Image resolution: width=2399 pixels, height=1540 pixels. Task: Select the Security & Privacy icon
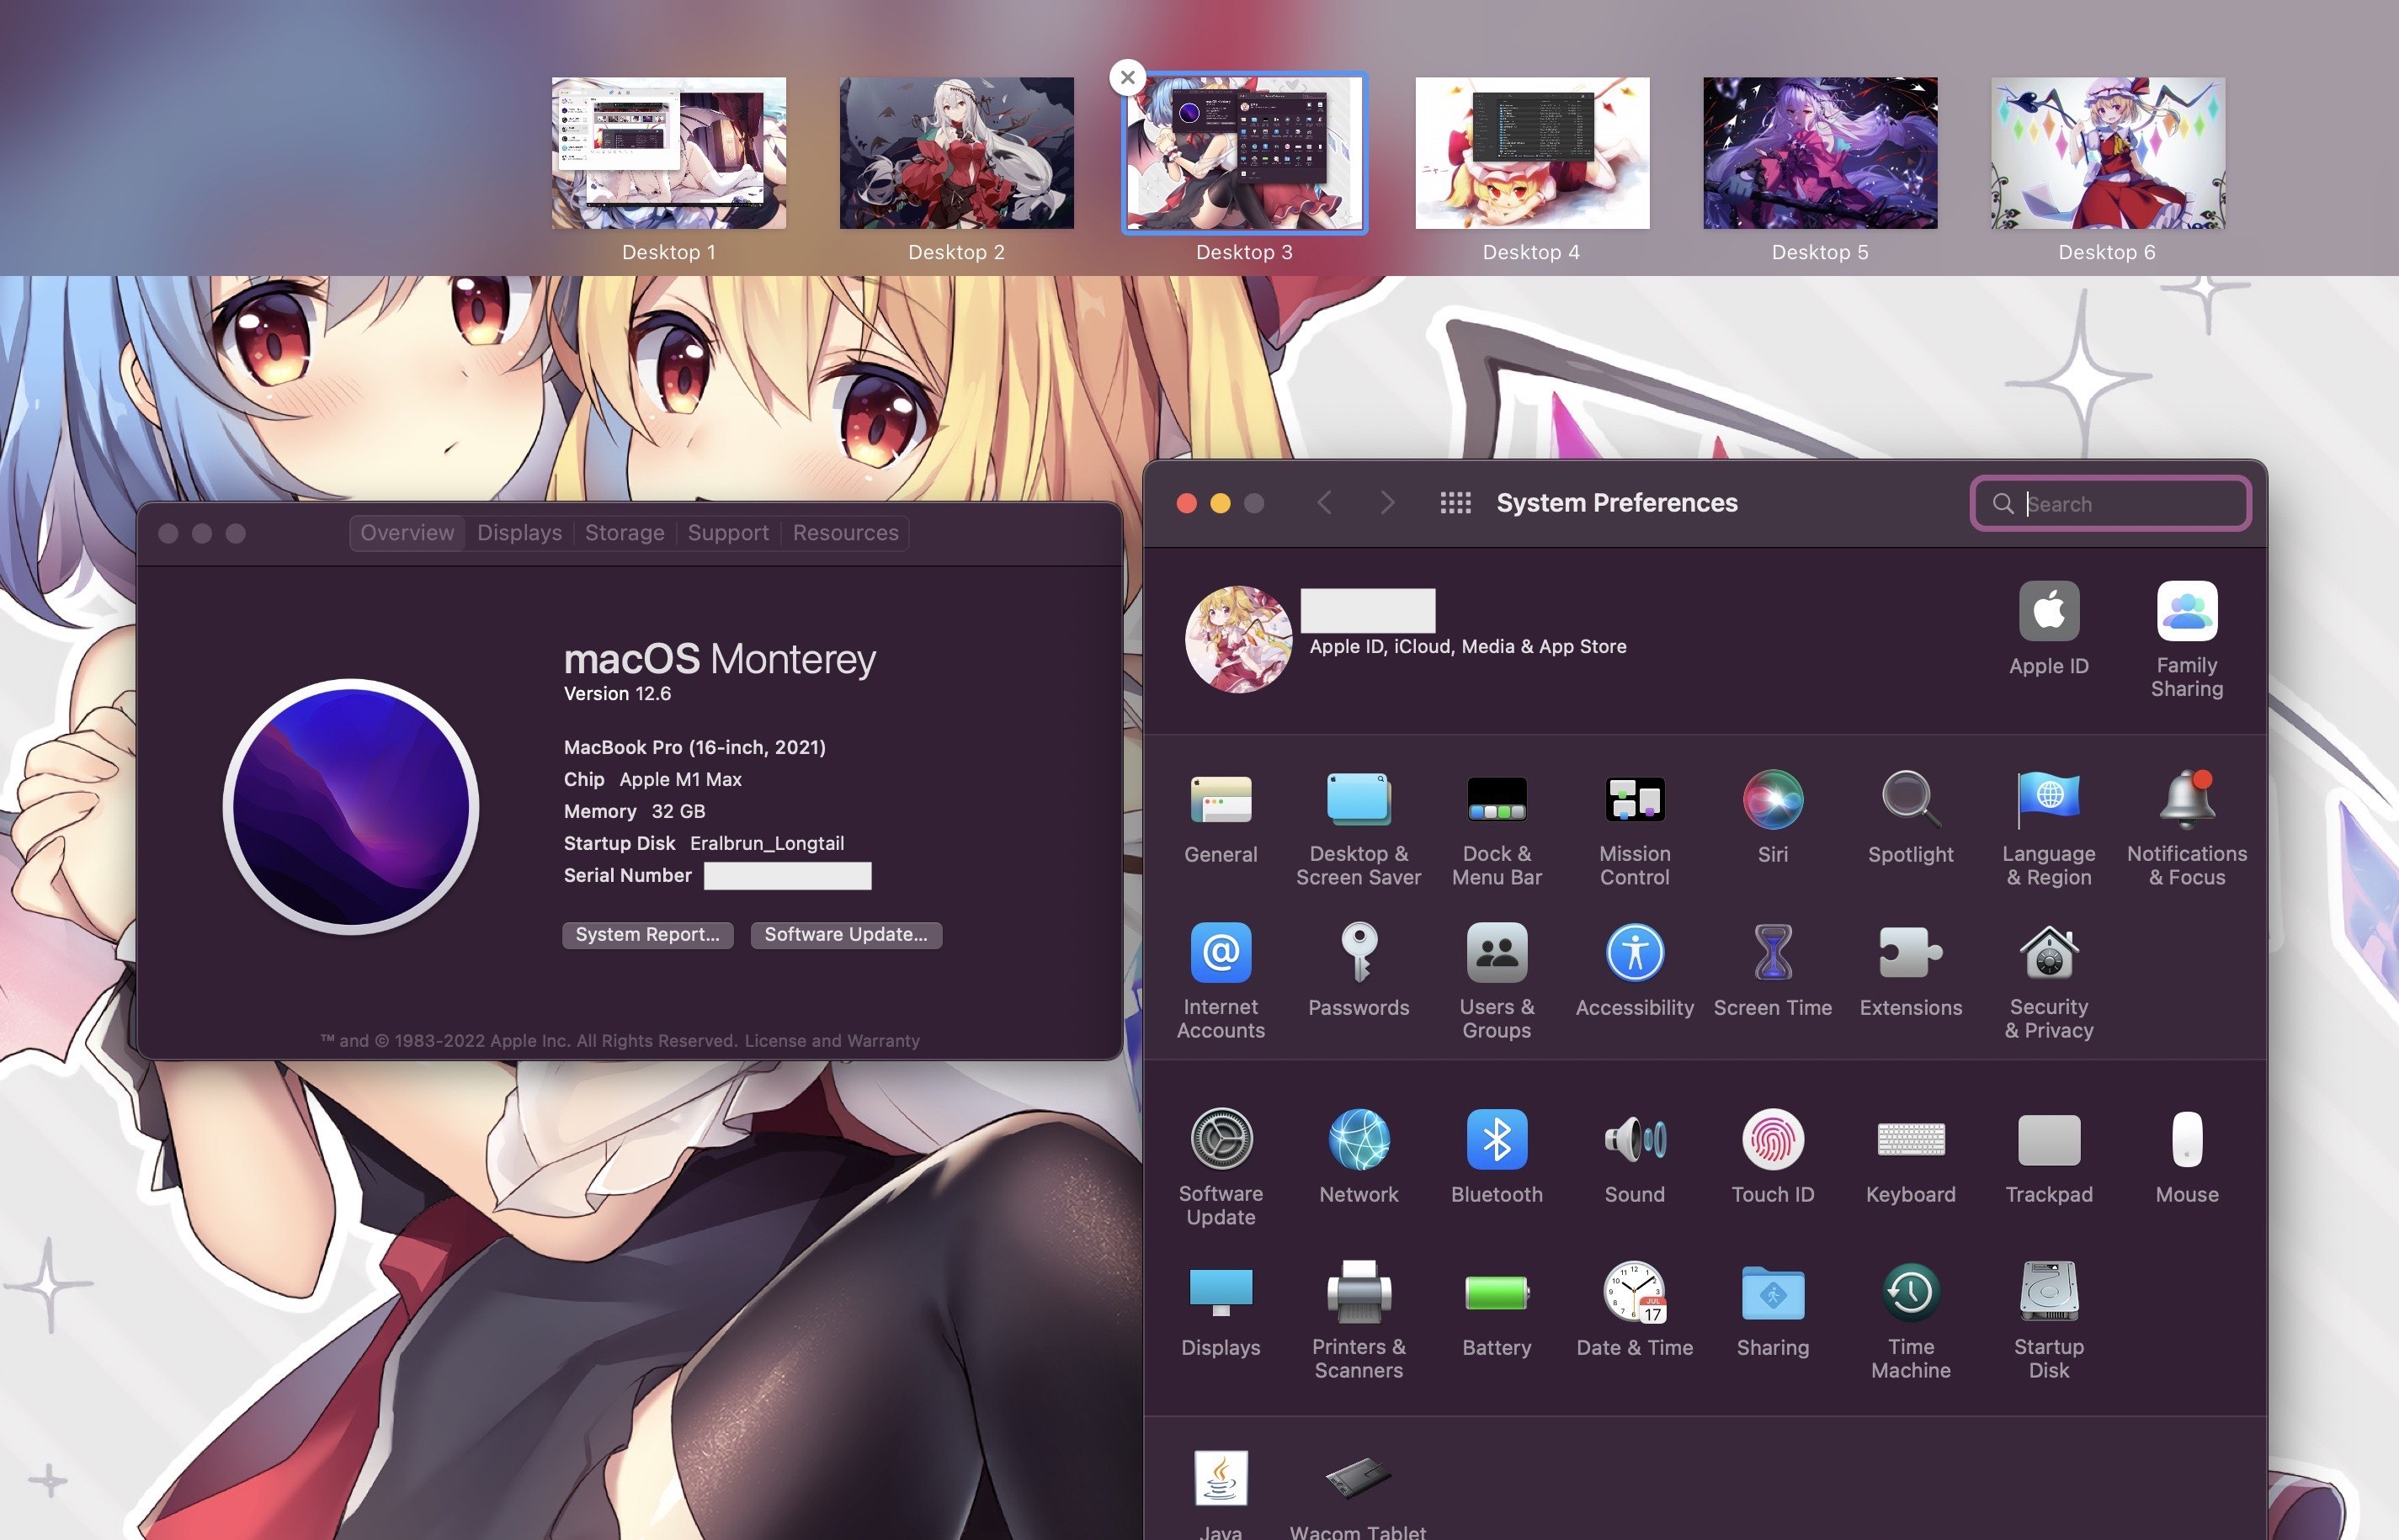tap(2048, 952)
